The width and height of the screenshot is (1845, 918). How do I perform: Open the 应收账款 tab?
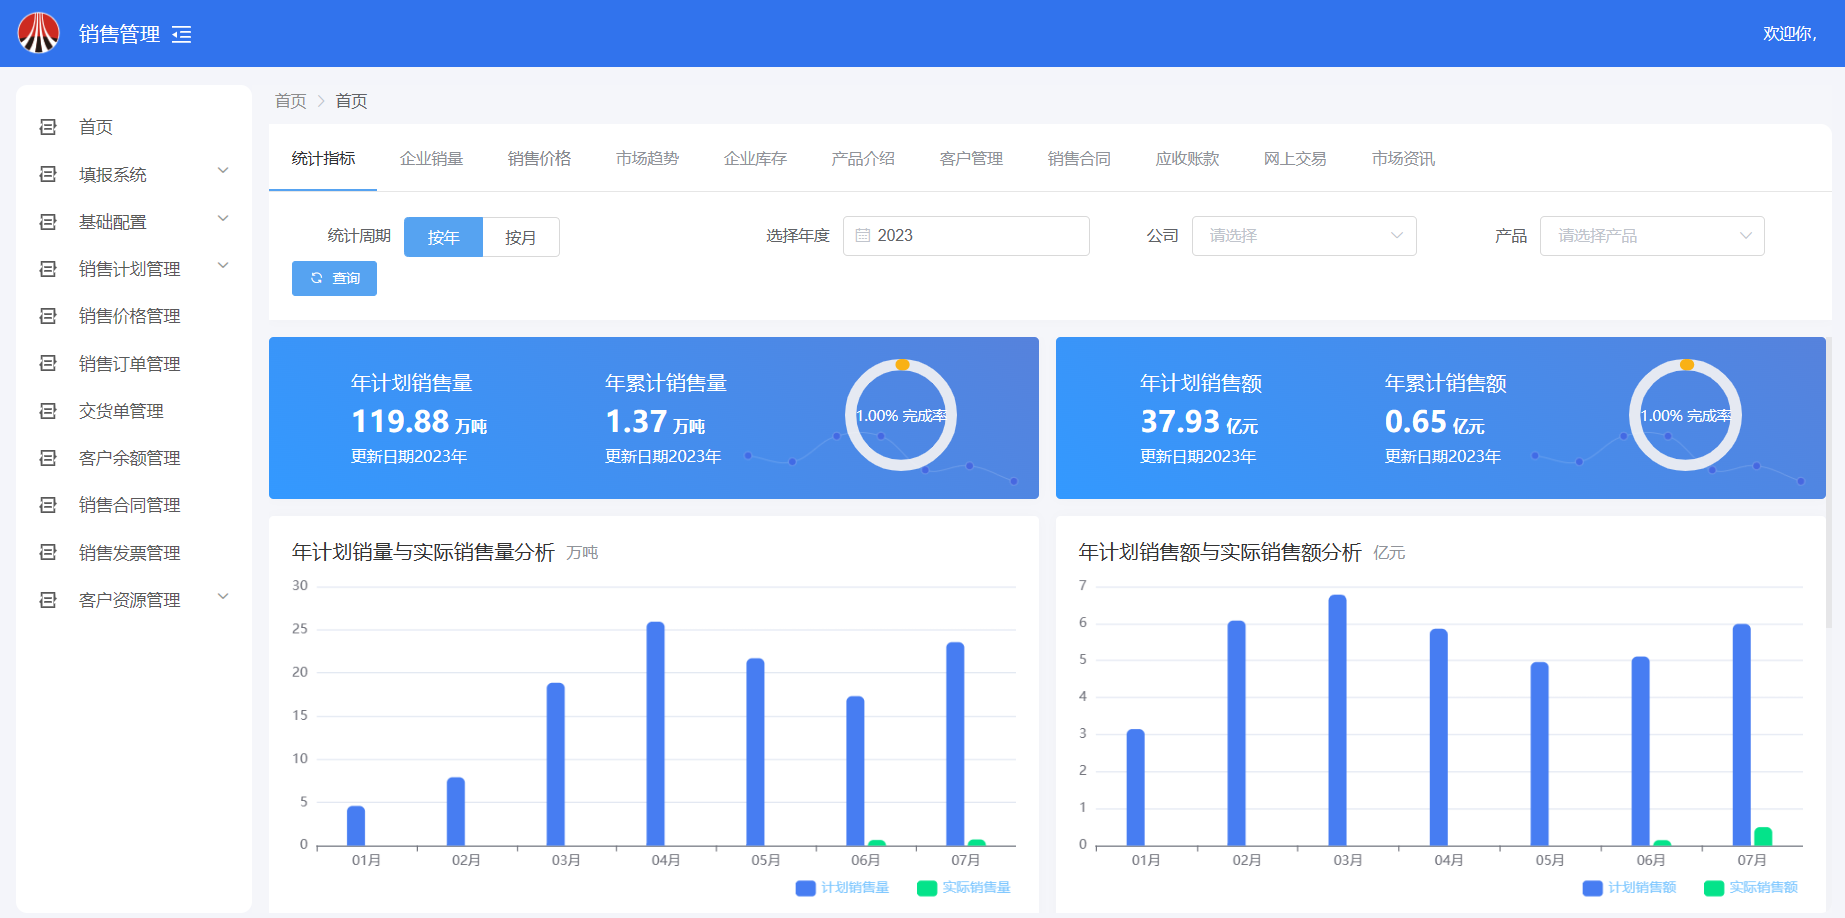coord(1187,159)
